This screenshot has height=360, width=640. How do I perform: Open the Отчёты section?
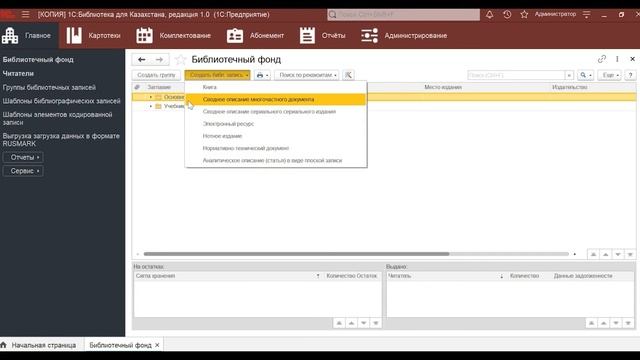coord(322,36)
